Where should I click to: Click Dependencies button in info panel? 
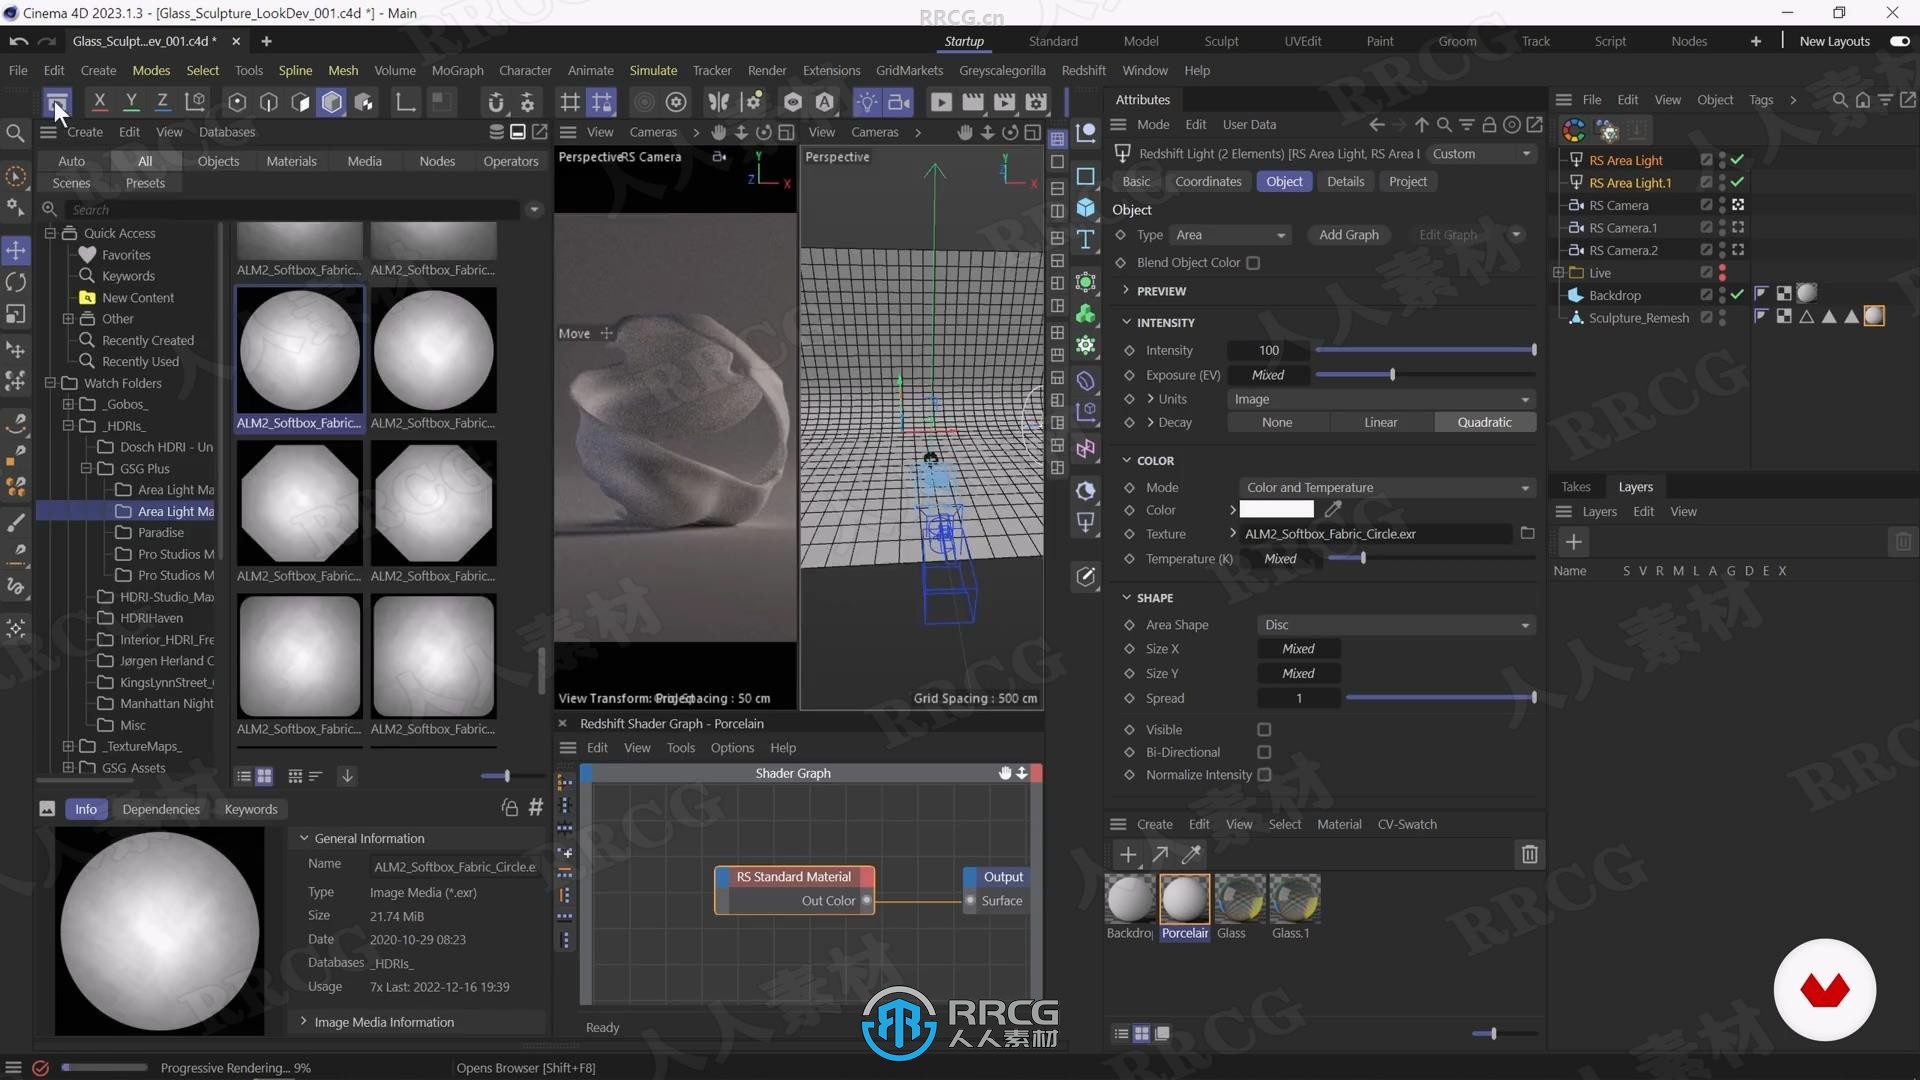click(161, 809)
